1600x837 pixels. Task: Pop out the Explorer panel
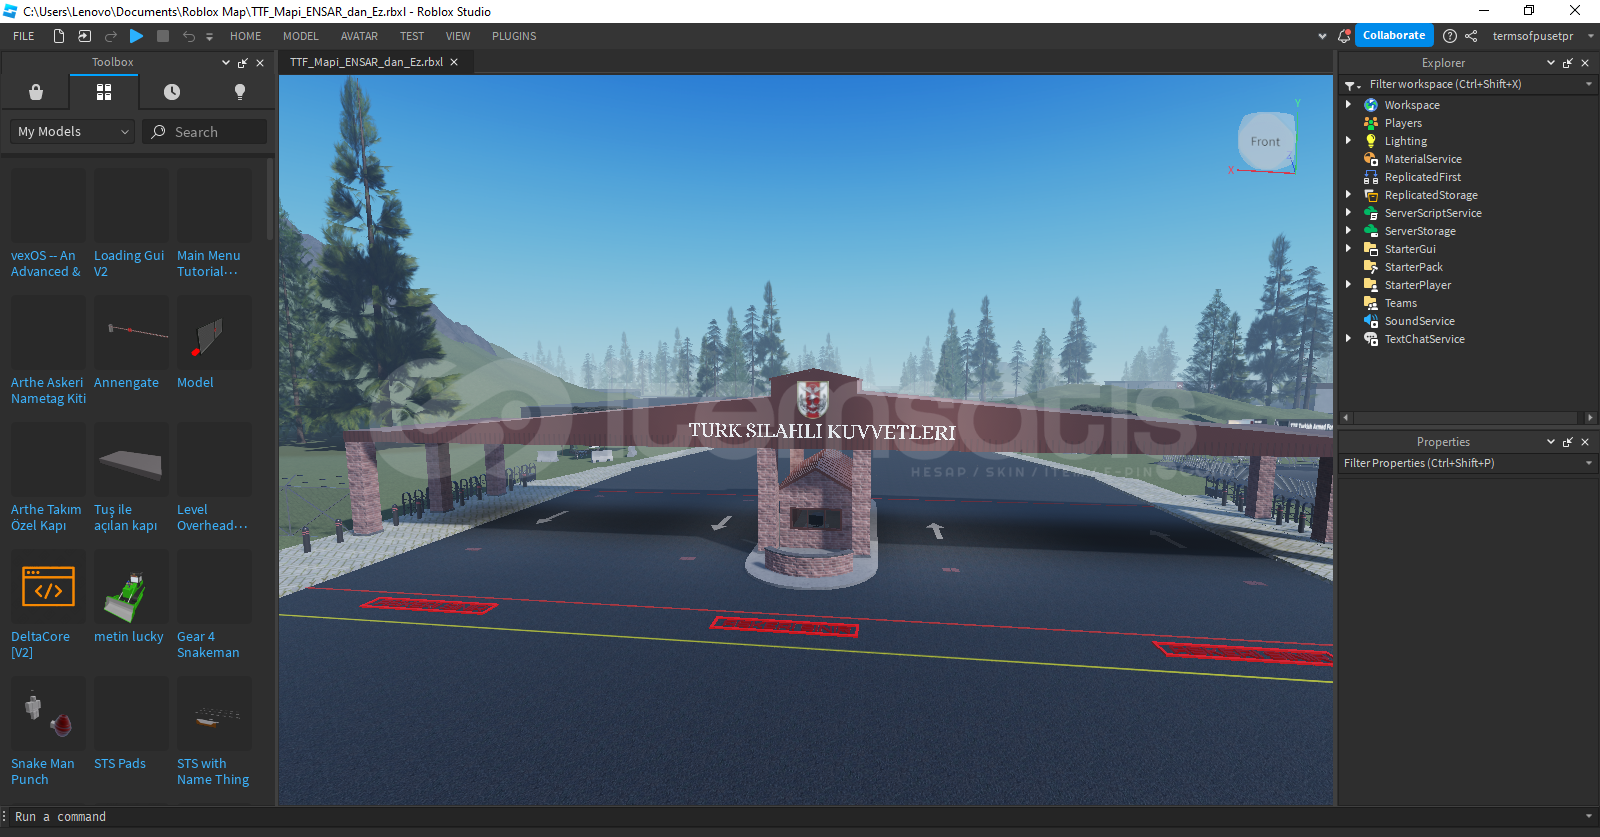1568,63
